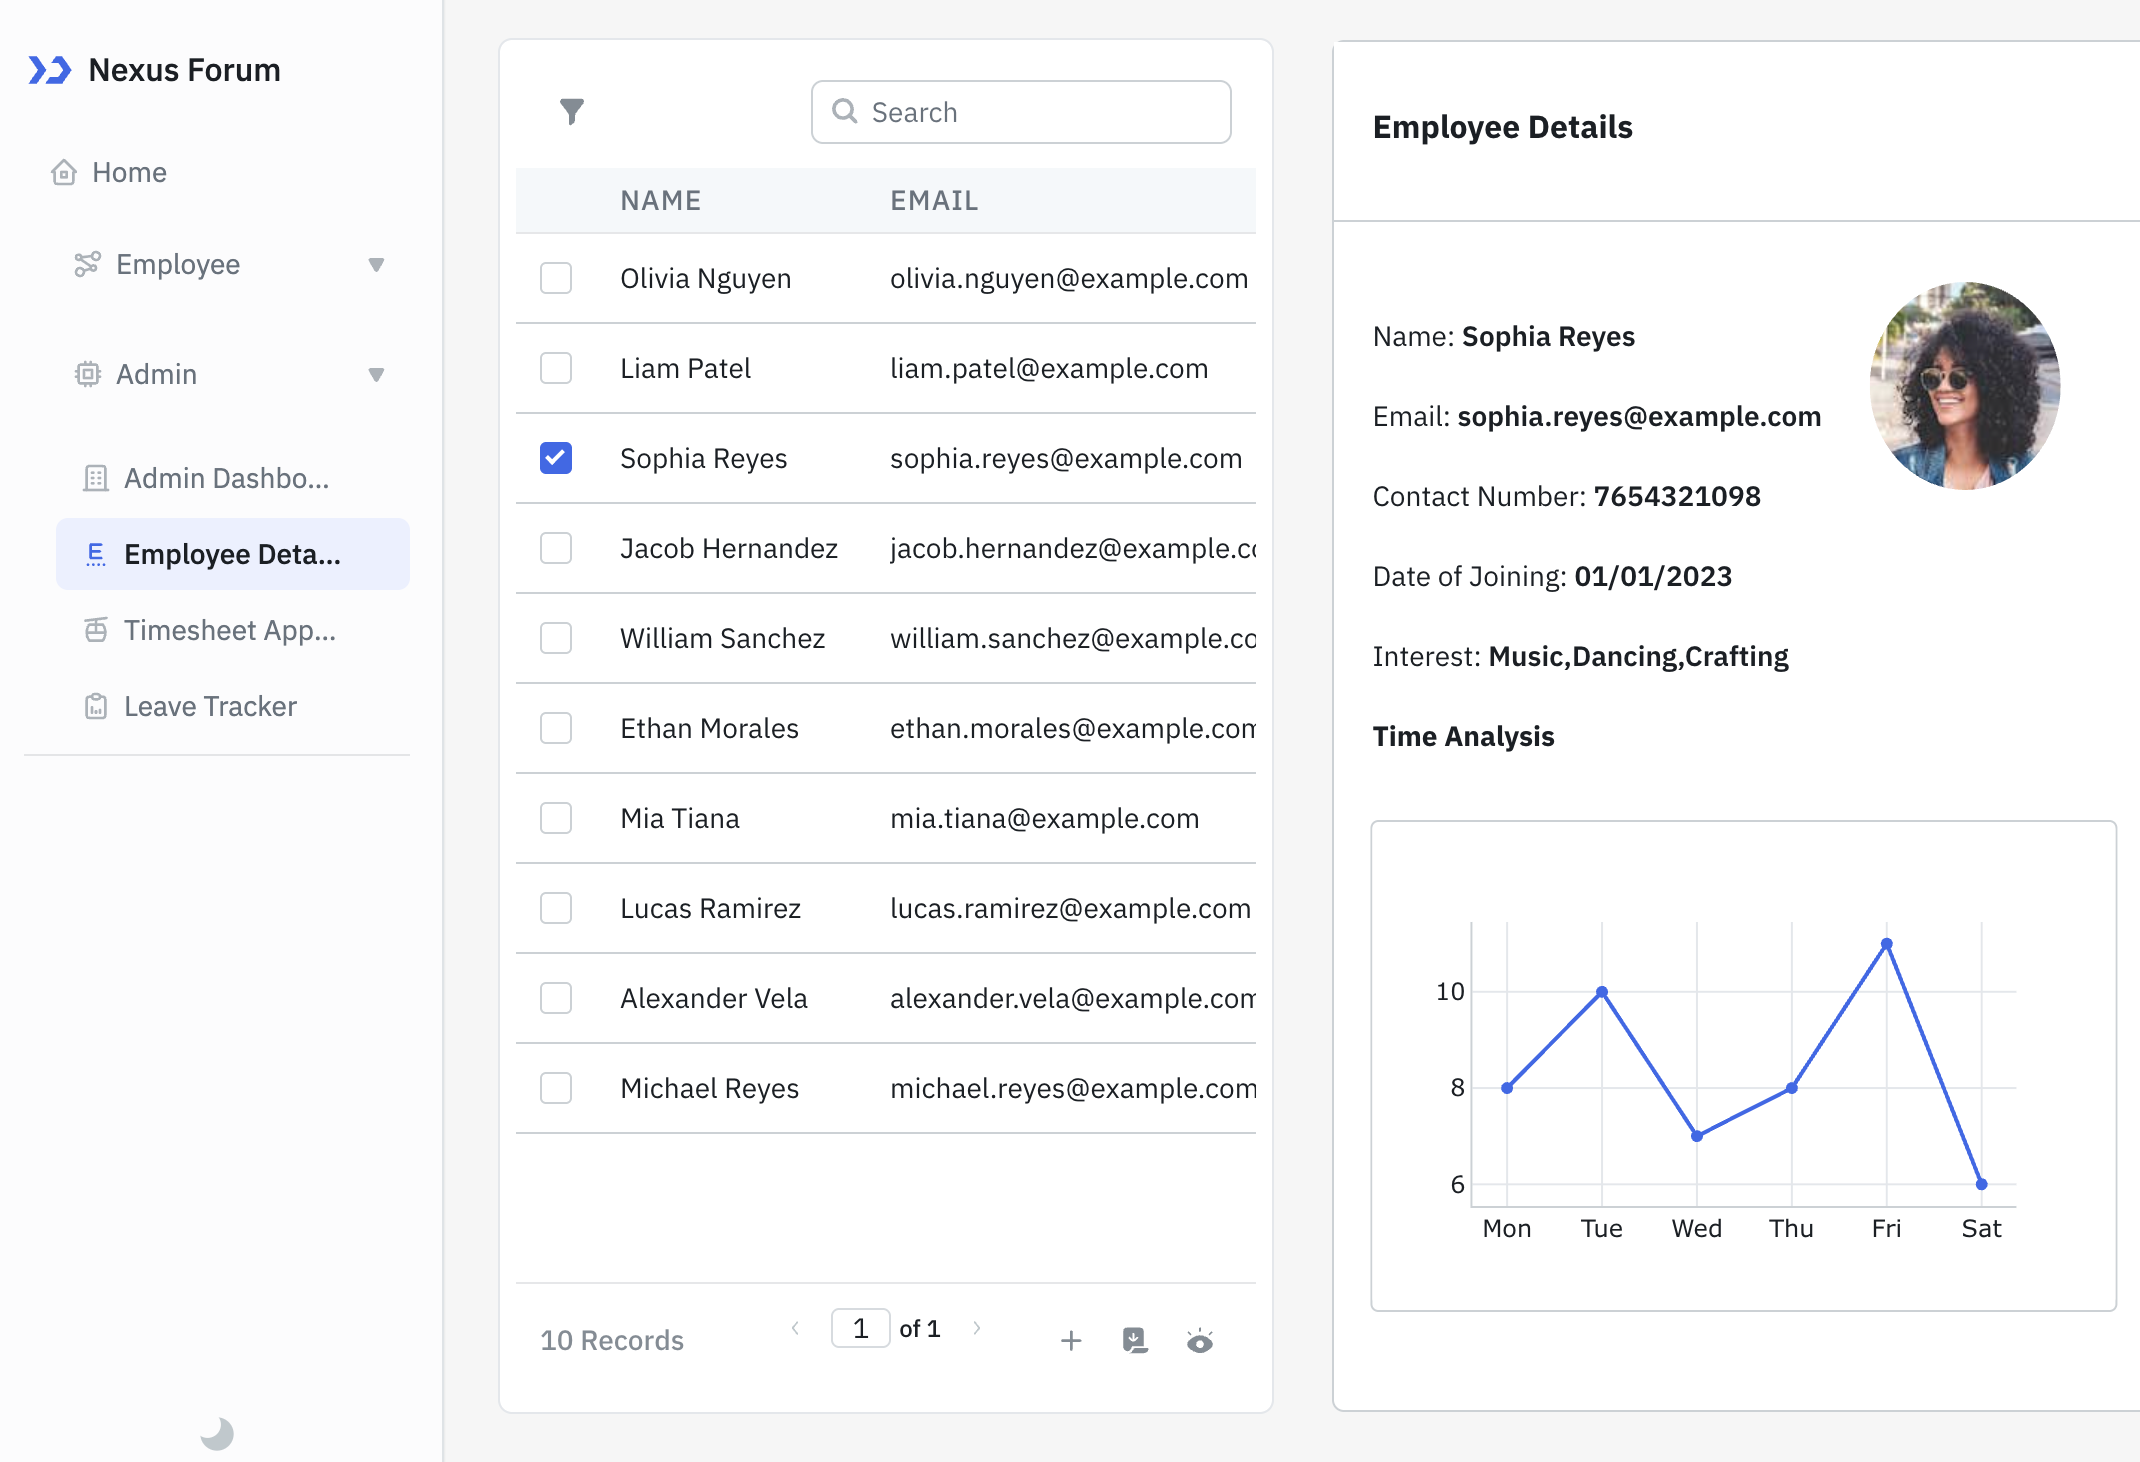Open the Leave Tracker in the sidebar
The height and width of the screenshot is (1462, 2140).
click(x=210, y=706)
